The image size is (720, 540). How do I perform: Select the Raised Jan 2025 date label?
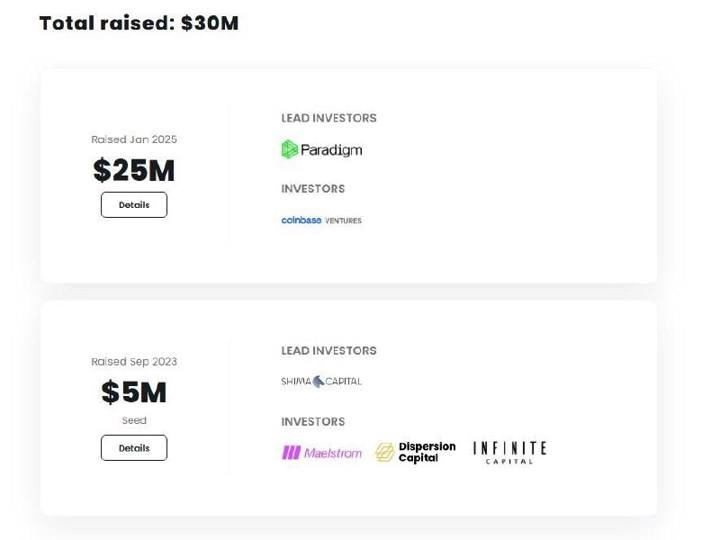[134, 140]
